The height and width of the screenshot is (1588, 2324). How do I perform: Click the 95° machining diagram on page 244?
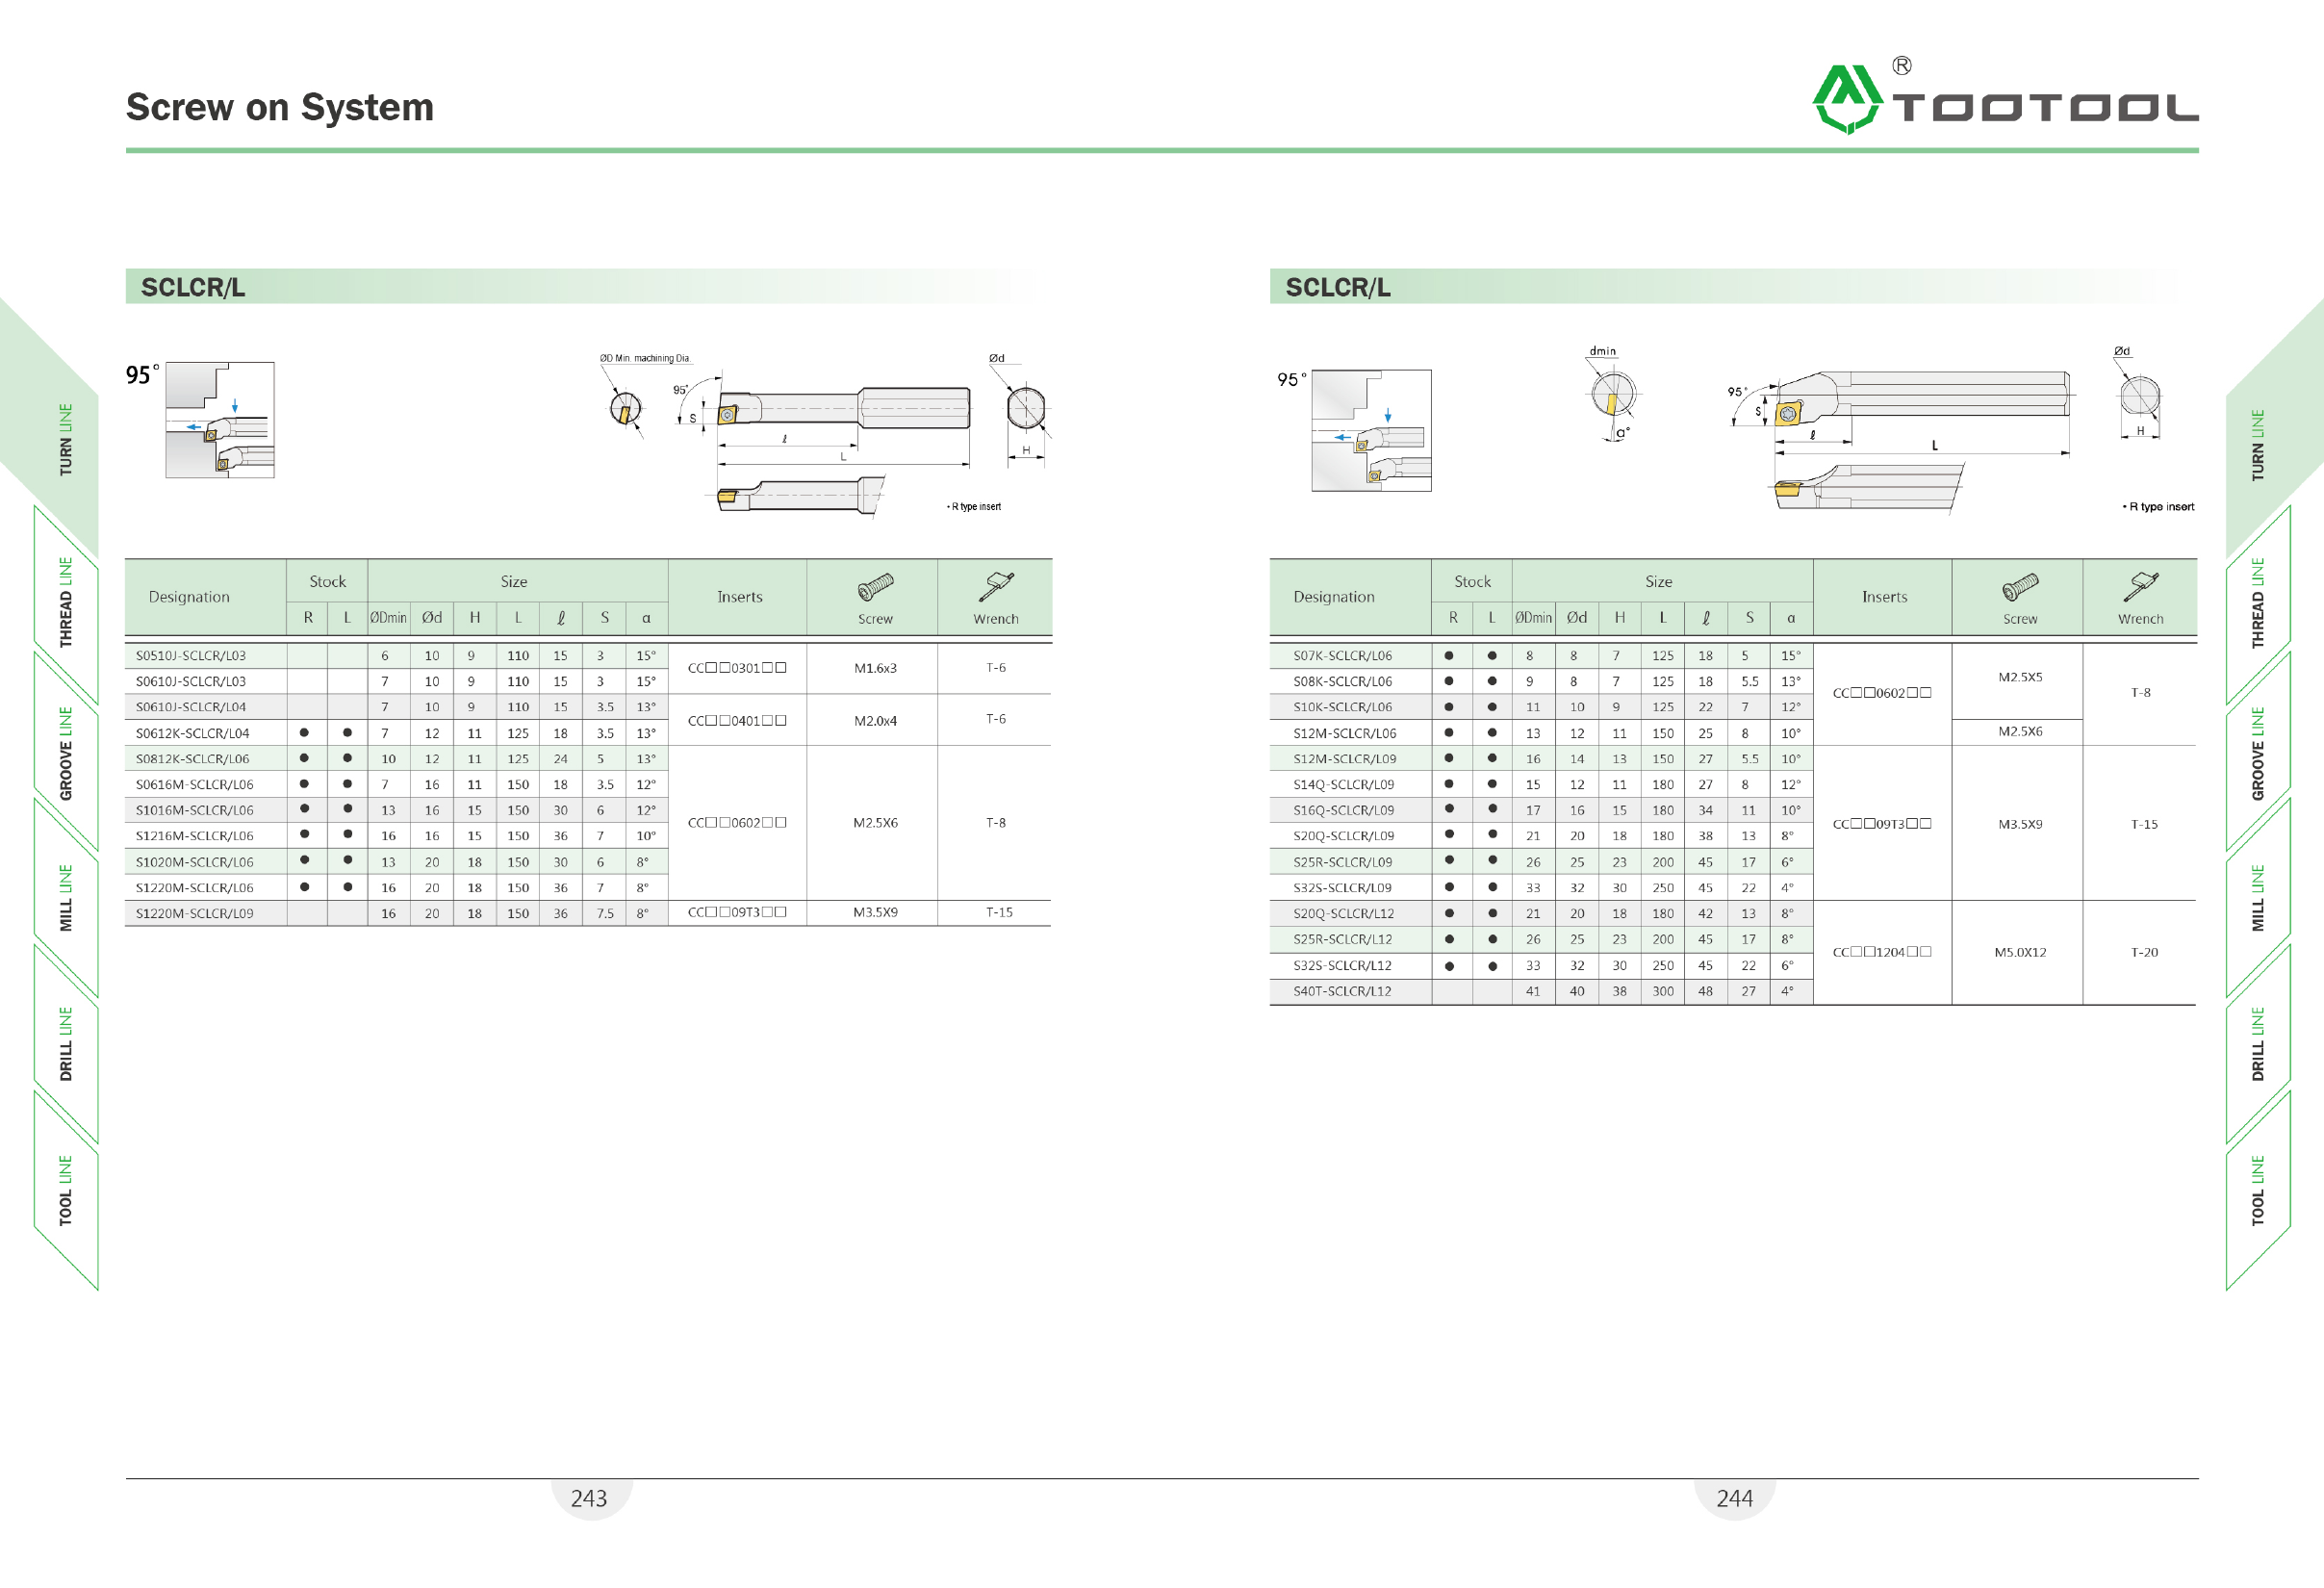pos(1371,430)
